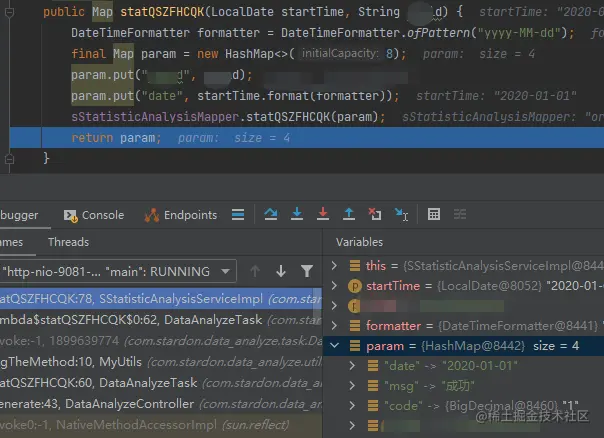Image resolution: width=604 pixels, height=438 pixels.
Task: Expand the blurred variable below startTime
Action: [x=334, y=305]
